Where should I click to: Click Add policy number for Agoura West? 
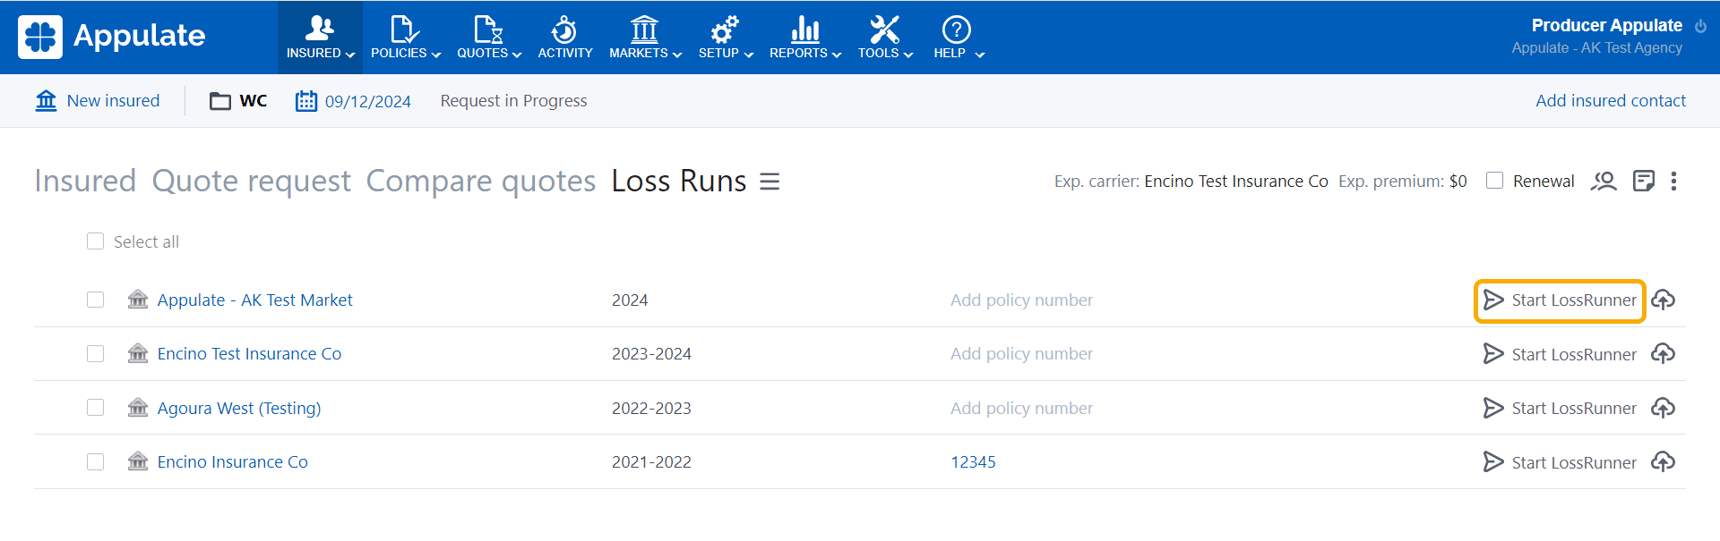coord(1021,408)
